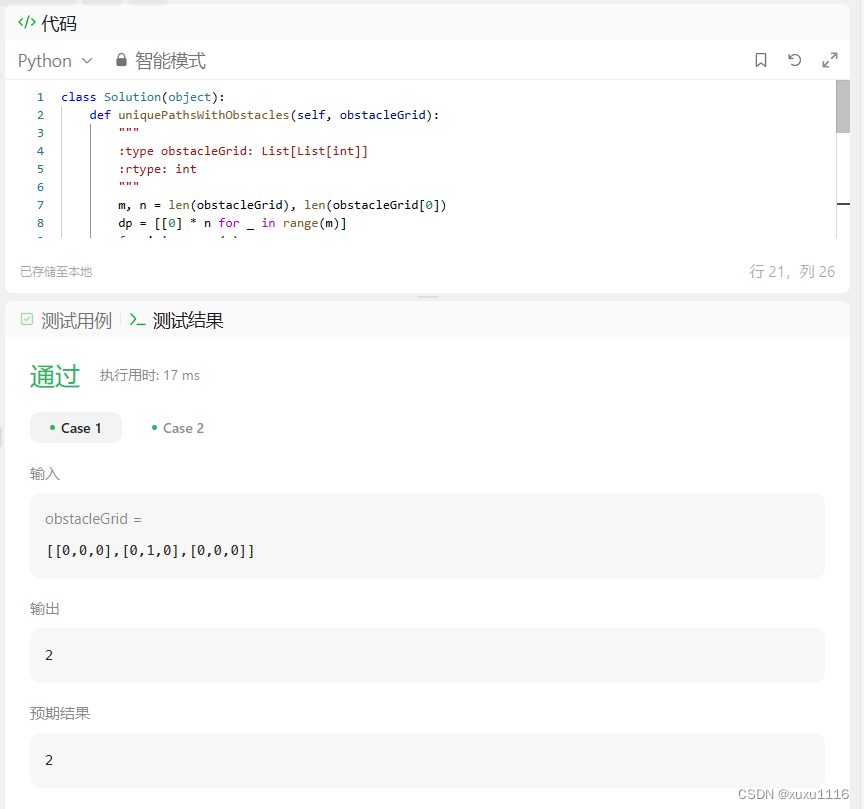Click the panel divider drag handle

click(428, 297)
